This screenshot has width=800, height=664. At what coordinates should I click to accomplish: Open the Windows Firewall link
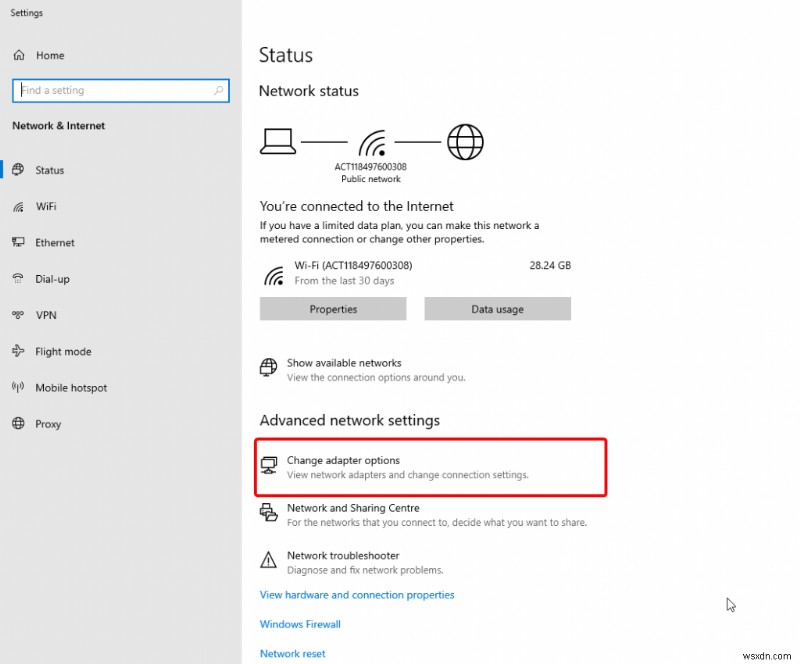pos(299,623)
